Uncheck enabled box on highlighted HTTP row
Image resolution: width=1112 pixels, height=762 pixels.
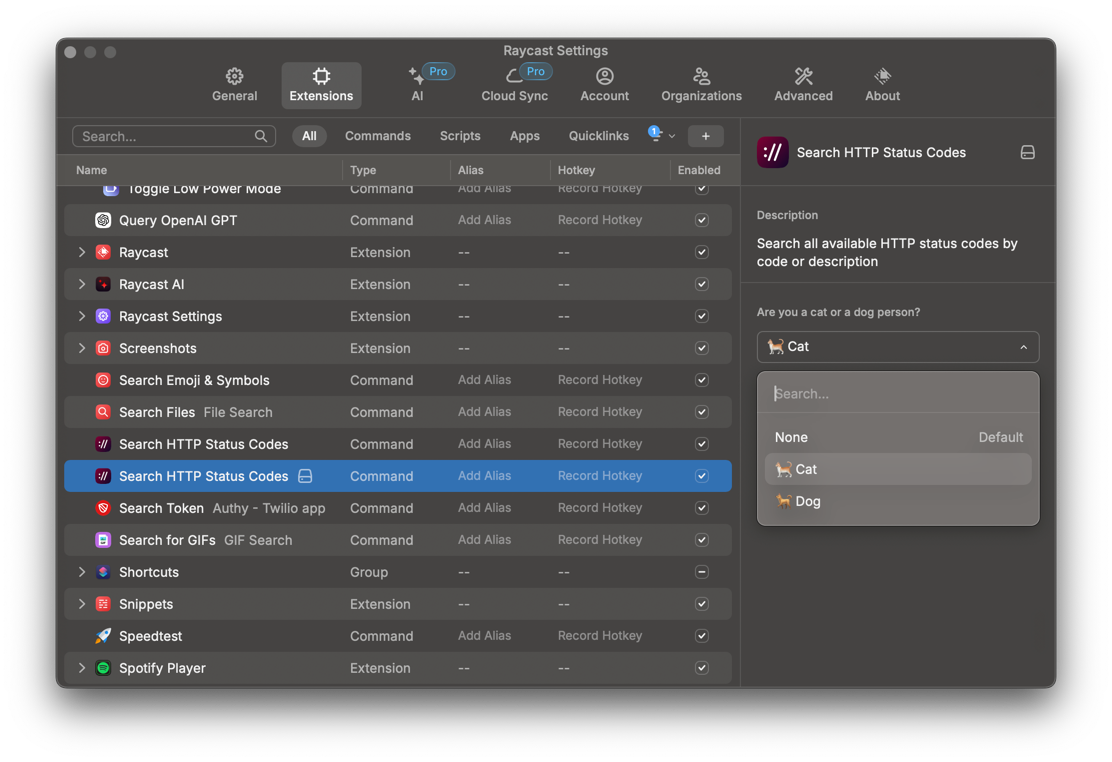click(701, 476)
